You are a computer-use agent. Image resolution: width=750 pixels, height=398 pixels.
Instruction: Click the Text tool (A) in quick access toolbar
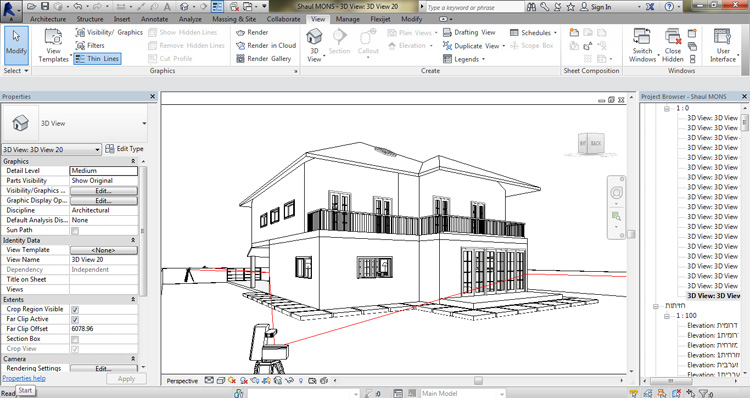[x=167, y=7]
